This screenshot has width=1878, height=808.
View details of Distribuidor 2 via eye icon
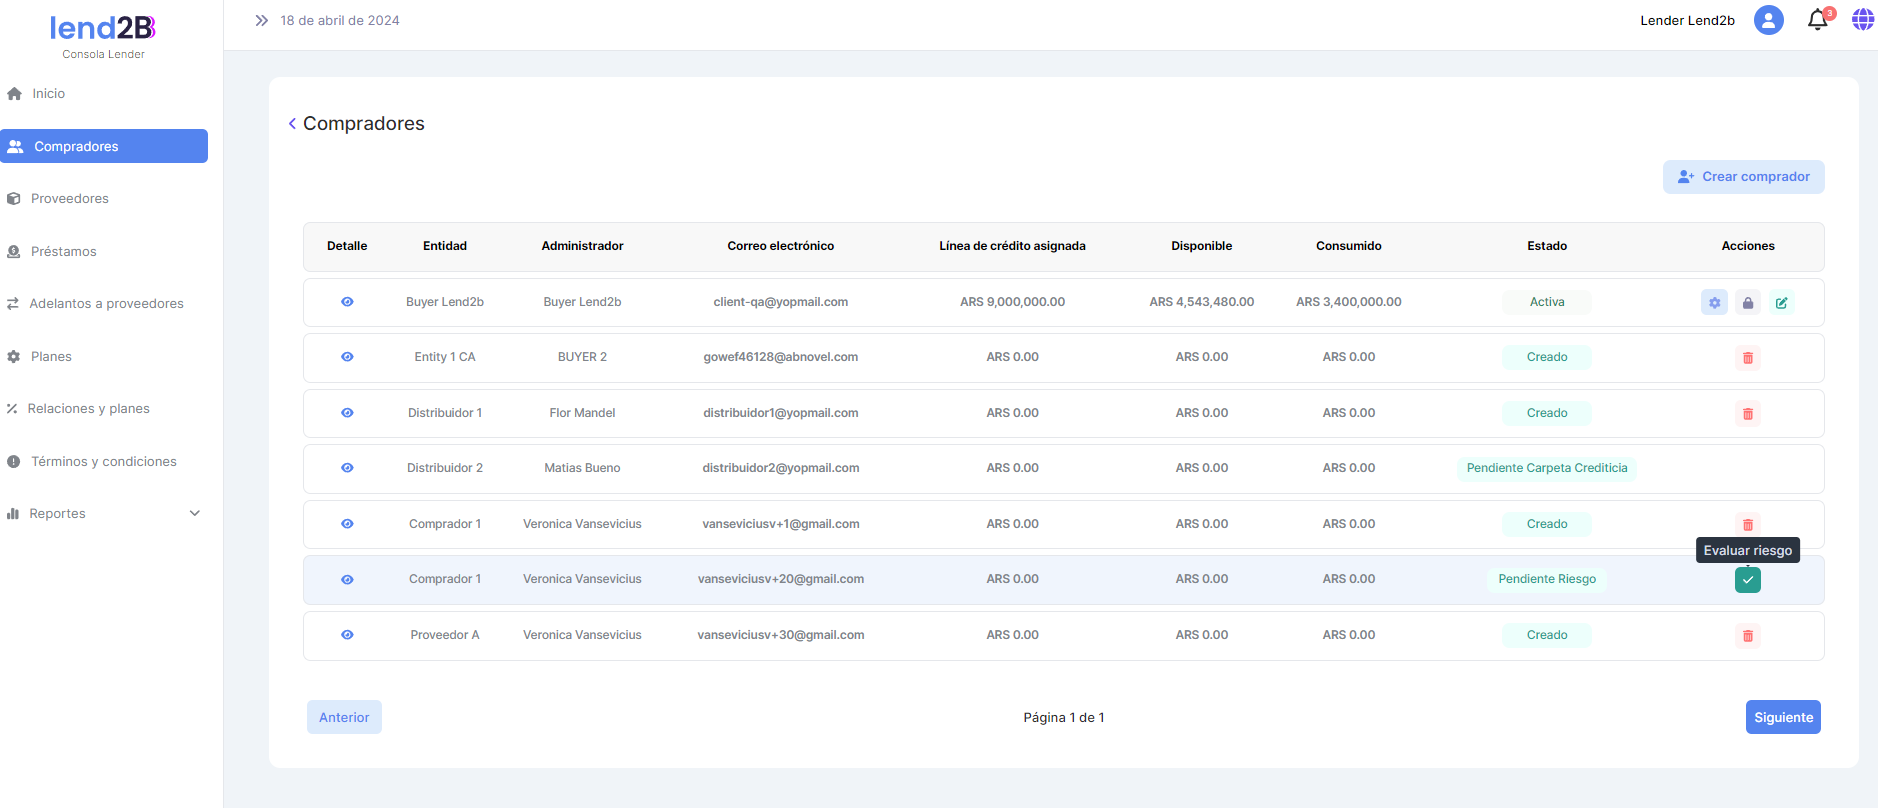347,468
